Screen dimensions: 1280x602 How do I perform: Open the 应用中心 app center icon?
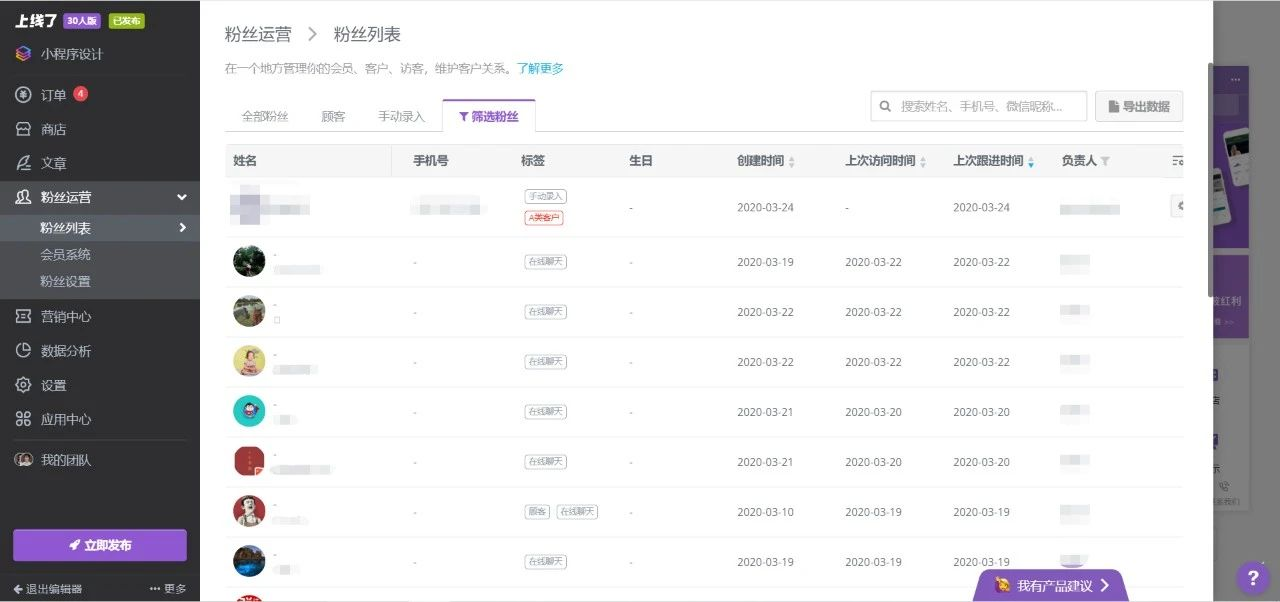22,418
